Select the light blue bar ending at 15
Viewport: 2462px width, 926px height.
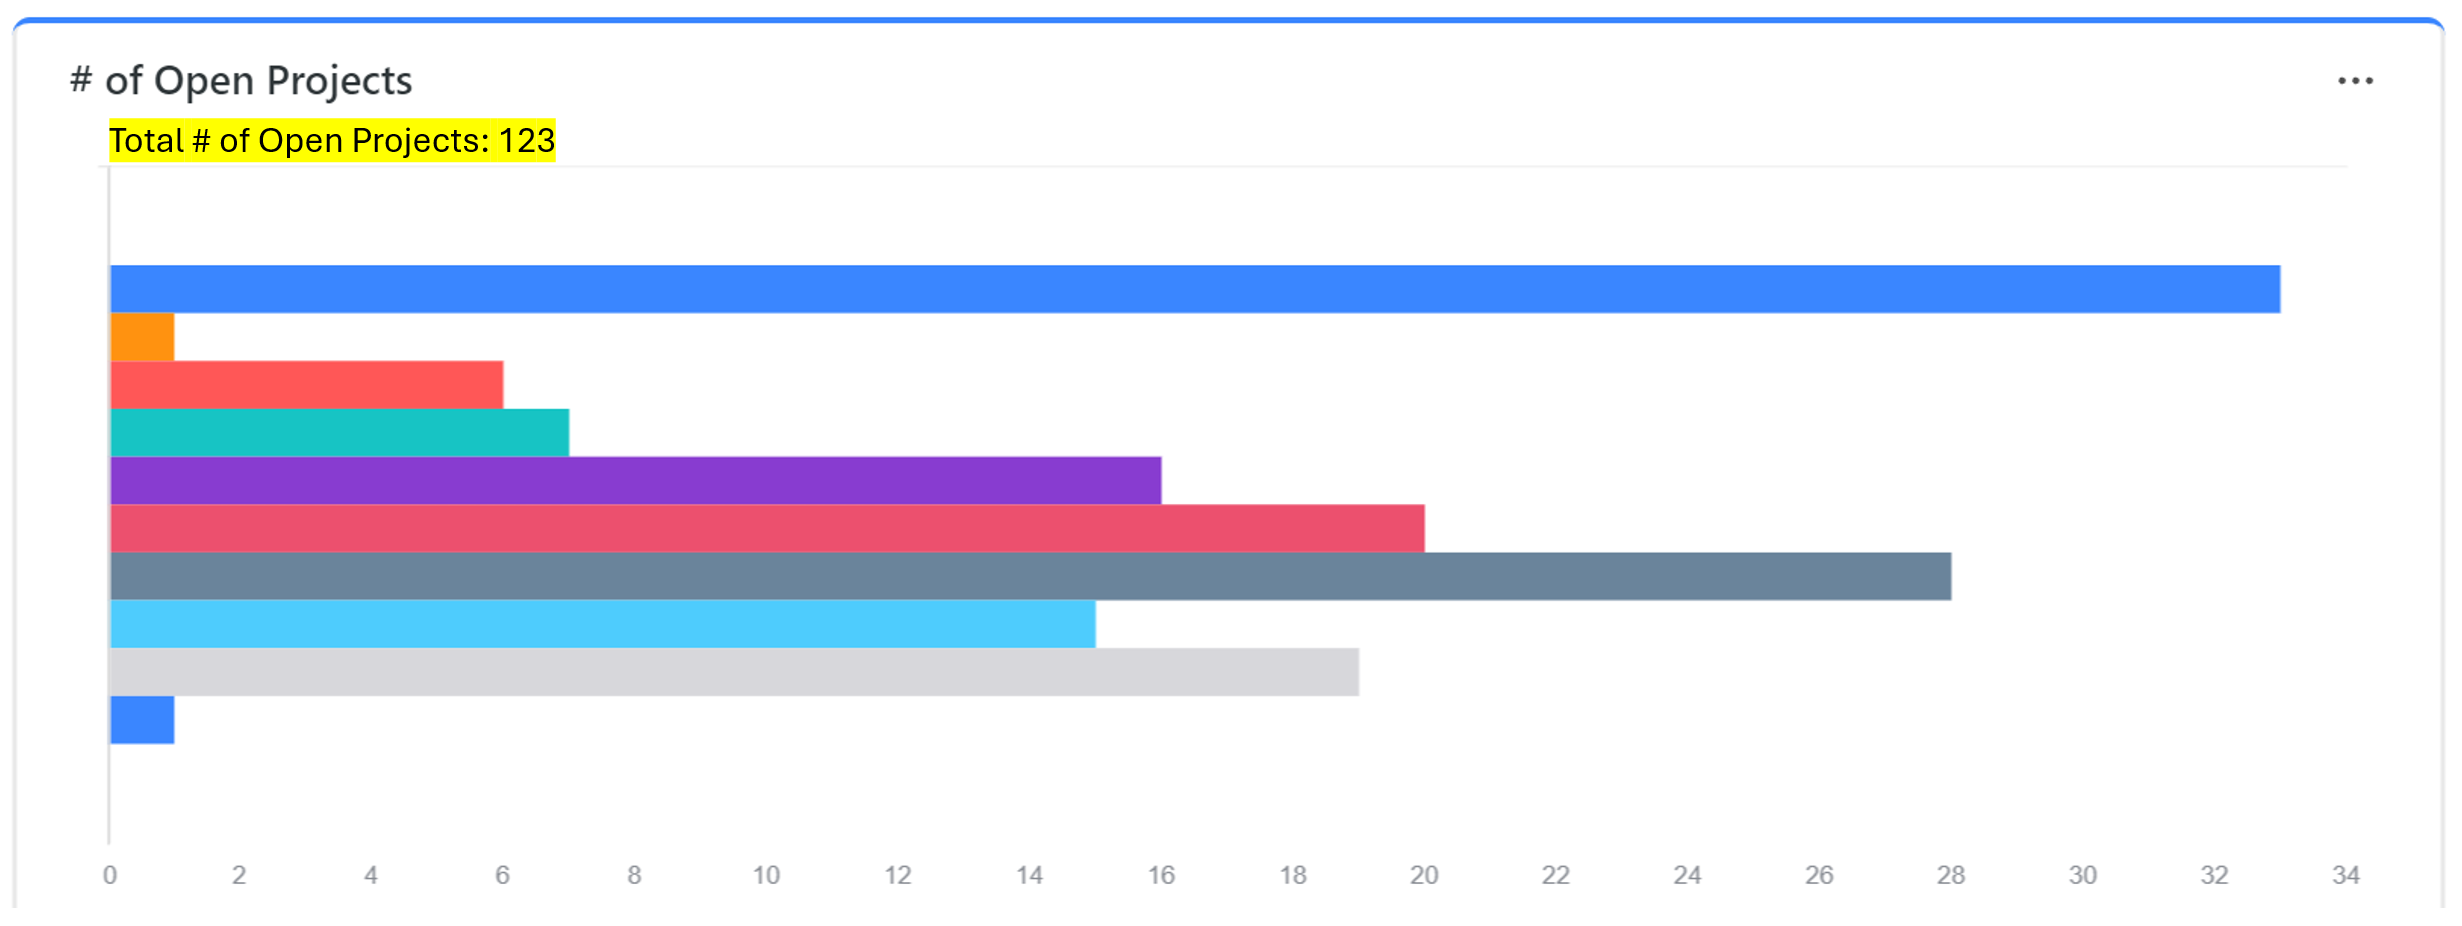pos(602,624)
